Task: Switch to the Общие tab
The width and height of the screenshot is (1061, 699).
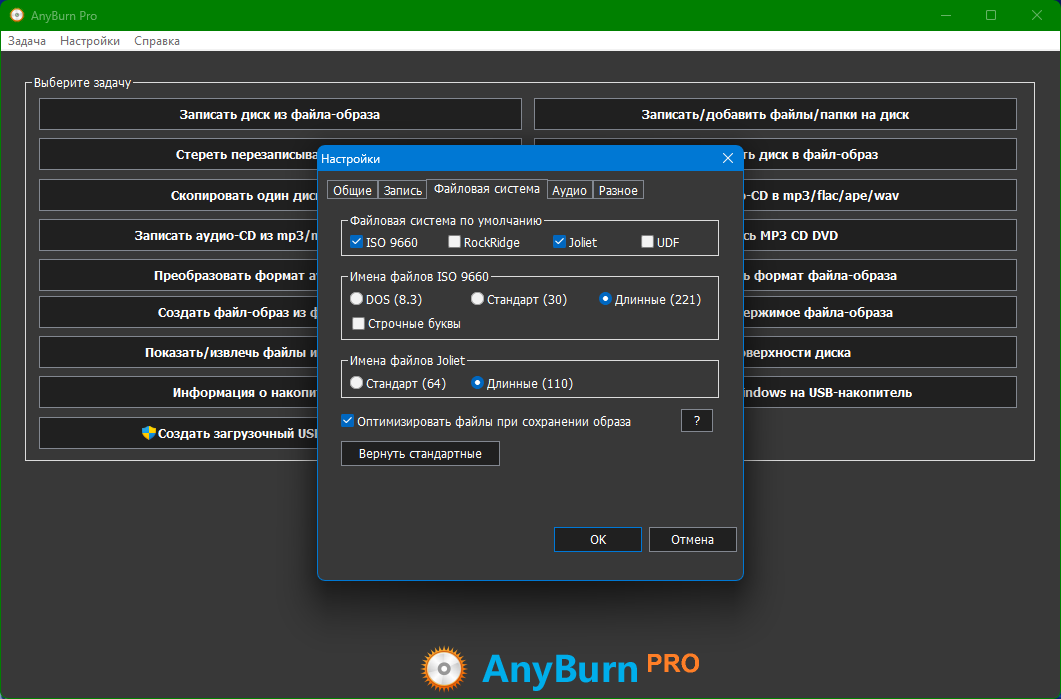Action: 352,190
